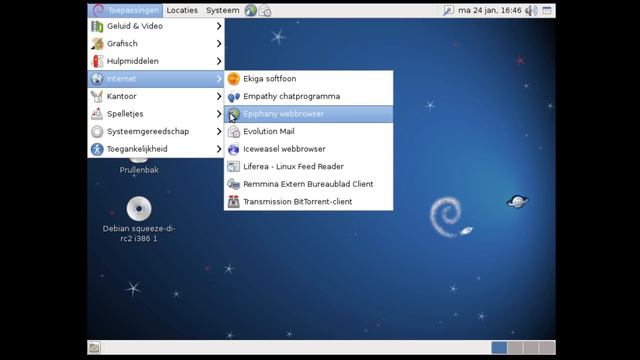Viewport: 640px width, 360px height.
Task: Click the Toegankelijkheid accessibility icon
Action: click(97, 149)
